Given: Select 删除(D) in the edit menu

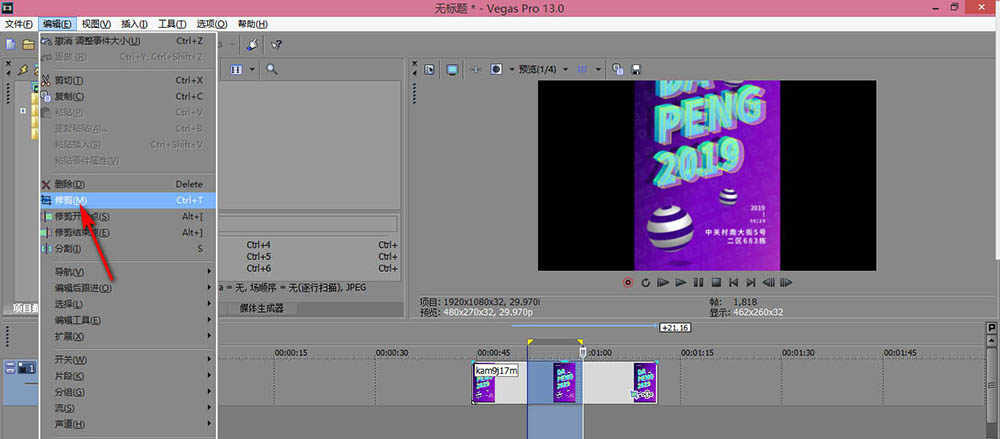Looking at the screenshot, I should coord(128,184).
